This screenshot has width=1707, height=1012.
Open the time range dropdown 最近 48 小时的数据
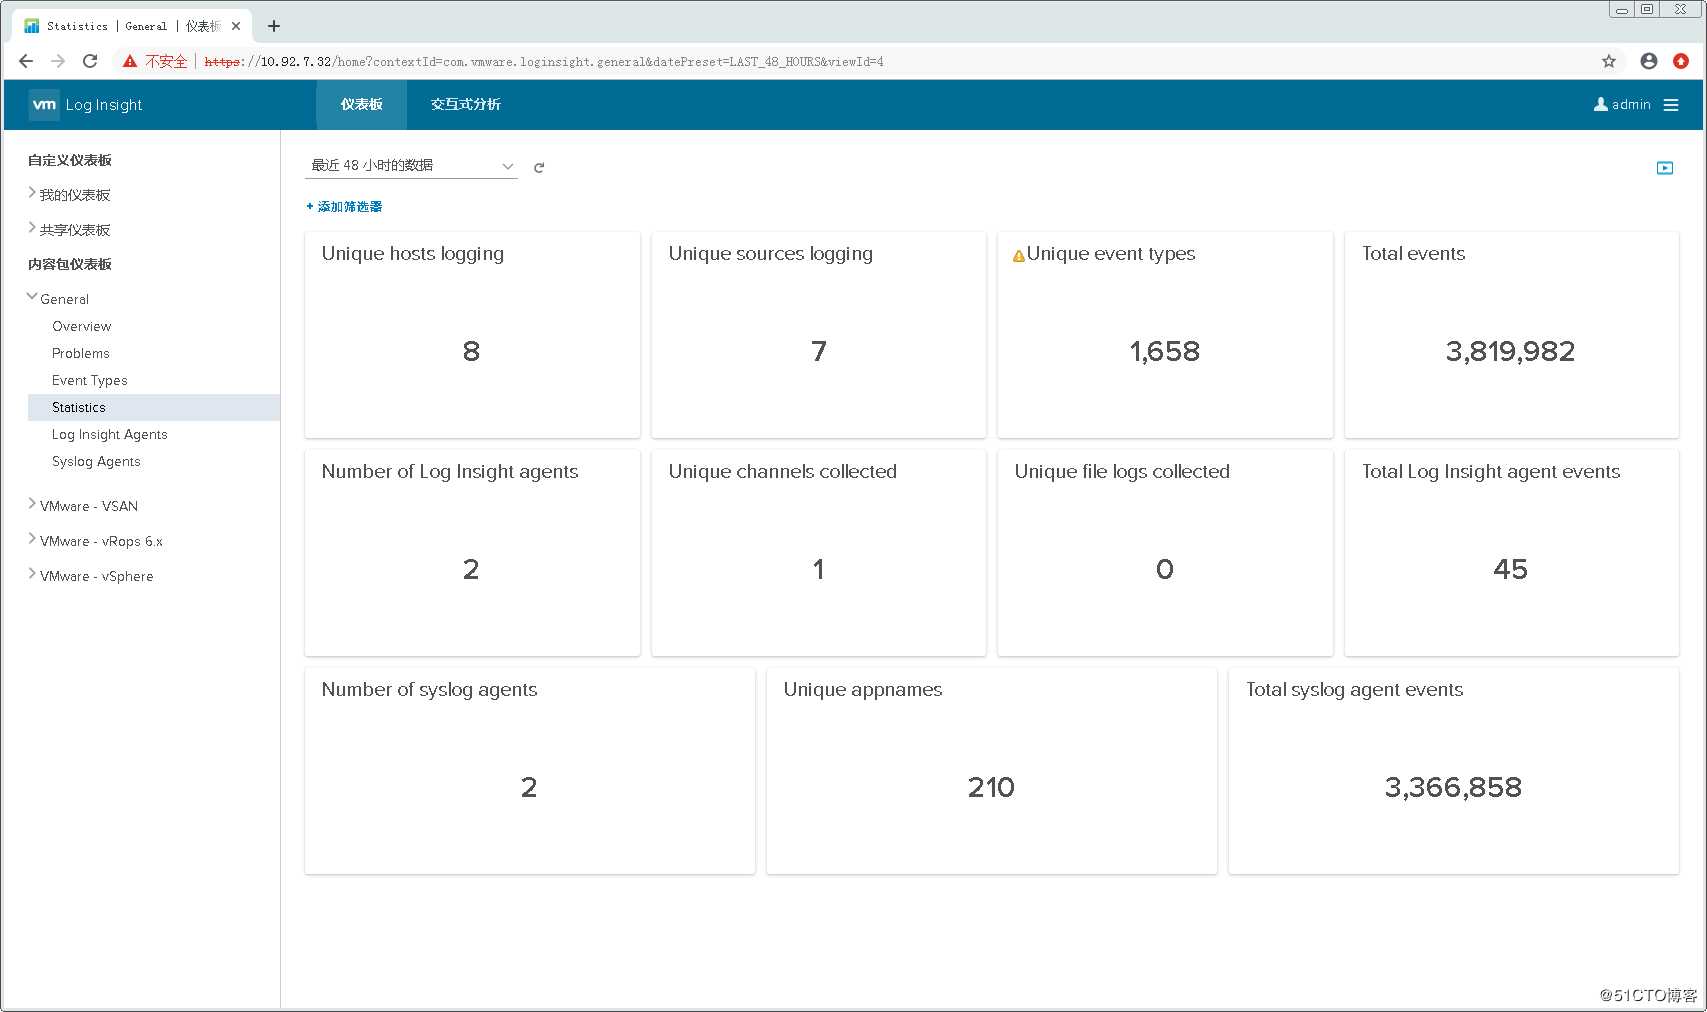coord(411,166)
